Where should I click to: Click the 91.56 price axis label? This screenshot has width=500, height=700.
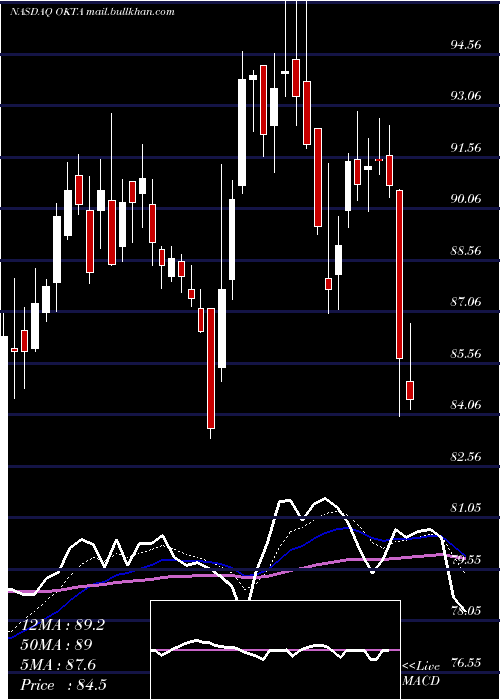(466, 147)
